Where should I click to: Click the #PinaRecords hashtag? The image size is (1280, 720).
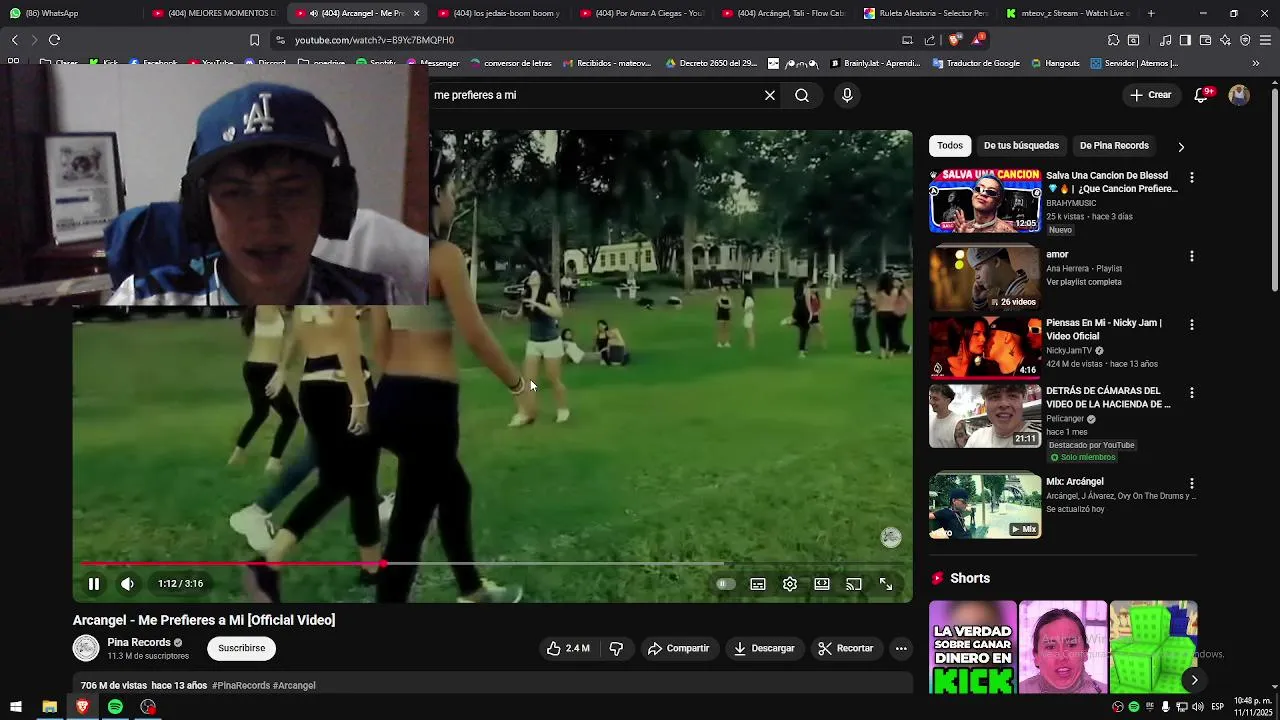click(x=241, y=686)
